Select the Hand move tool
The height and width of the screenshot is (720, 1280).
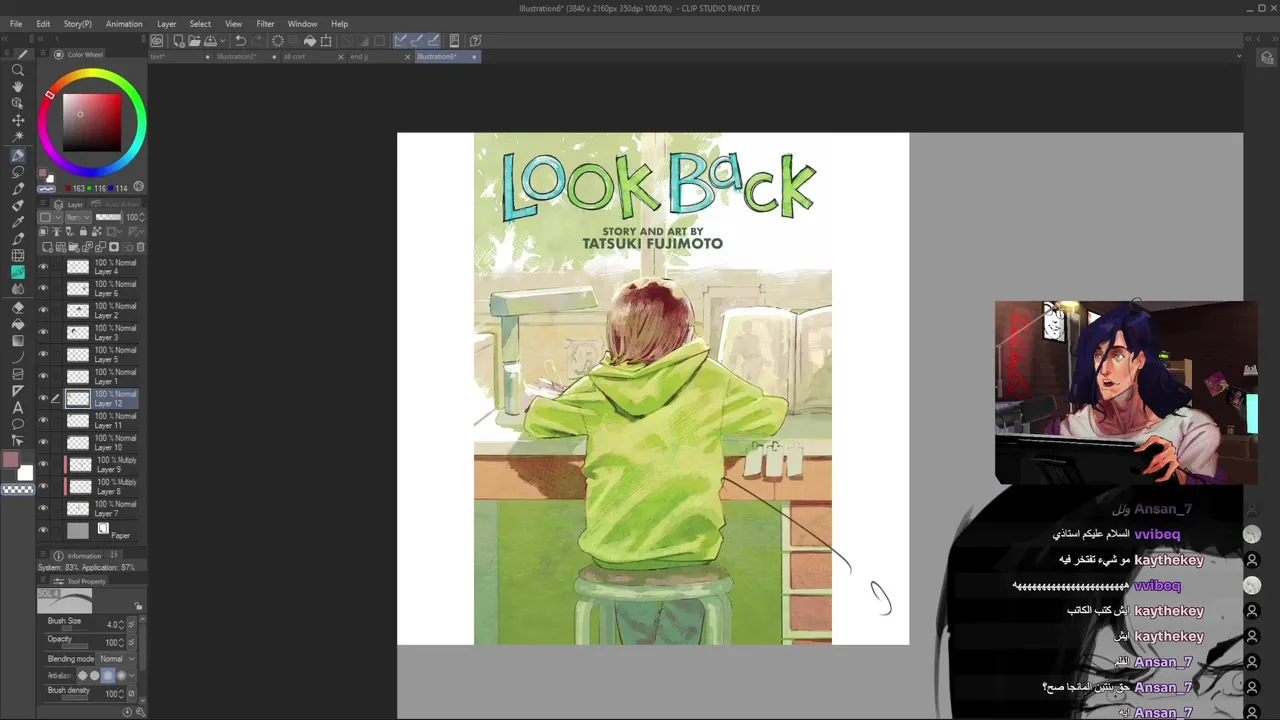18,87
